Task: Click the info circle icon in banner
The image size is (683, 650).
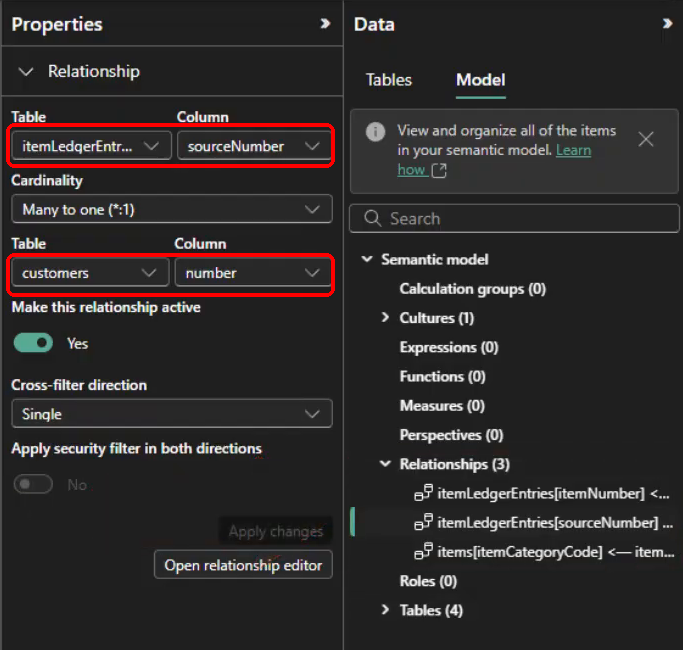Action: click(375, 132)
